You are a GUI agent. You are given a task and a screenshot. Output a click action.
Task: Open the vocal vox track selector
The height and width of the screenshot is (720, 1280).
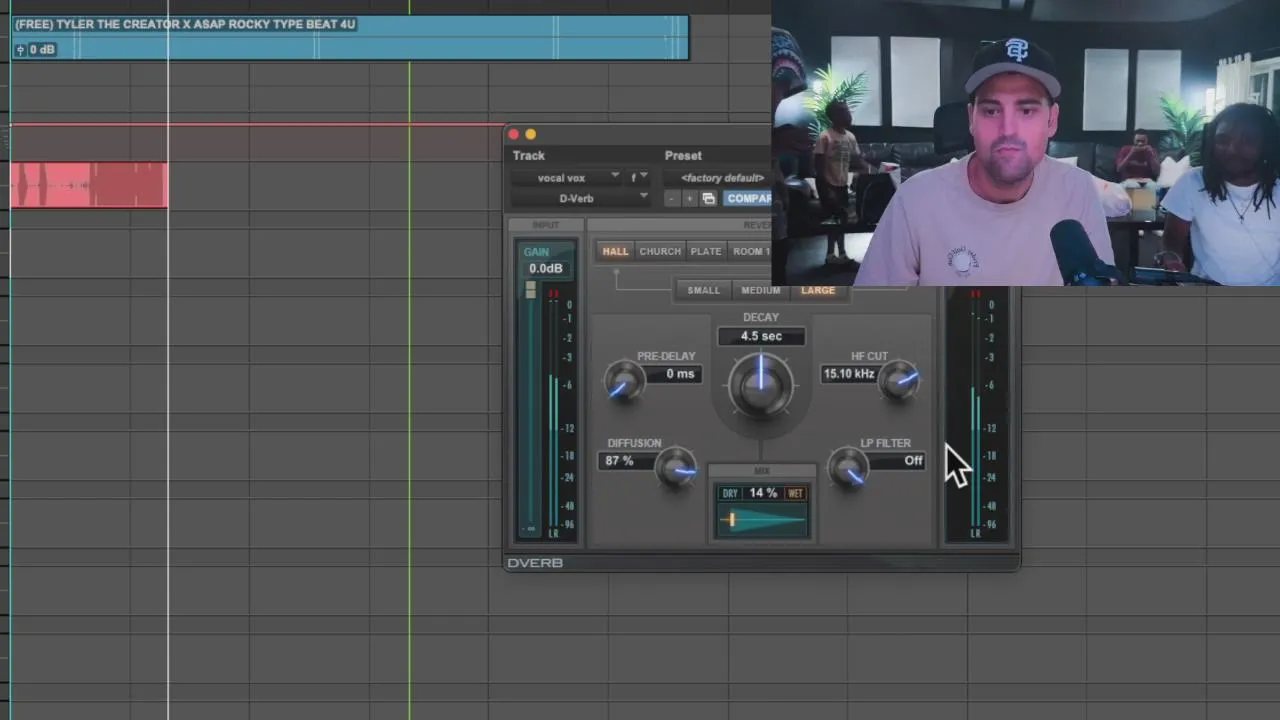pyautogui.click(x=567, y=178)
